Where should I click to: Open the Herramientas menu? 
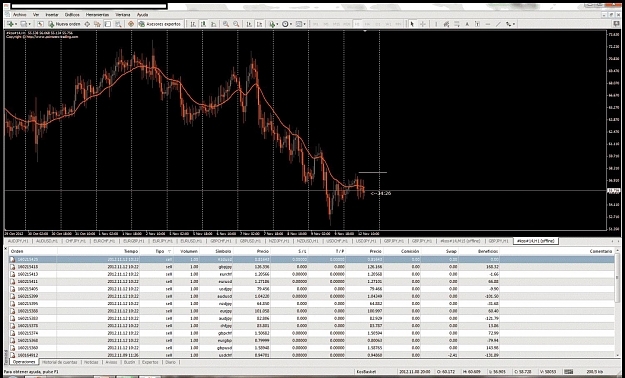click(x=97, y=15)
